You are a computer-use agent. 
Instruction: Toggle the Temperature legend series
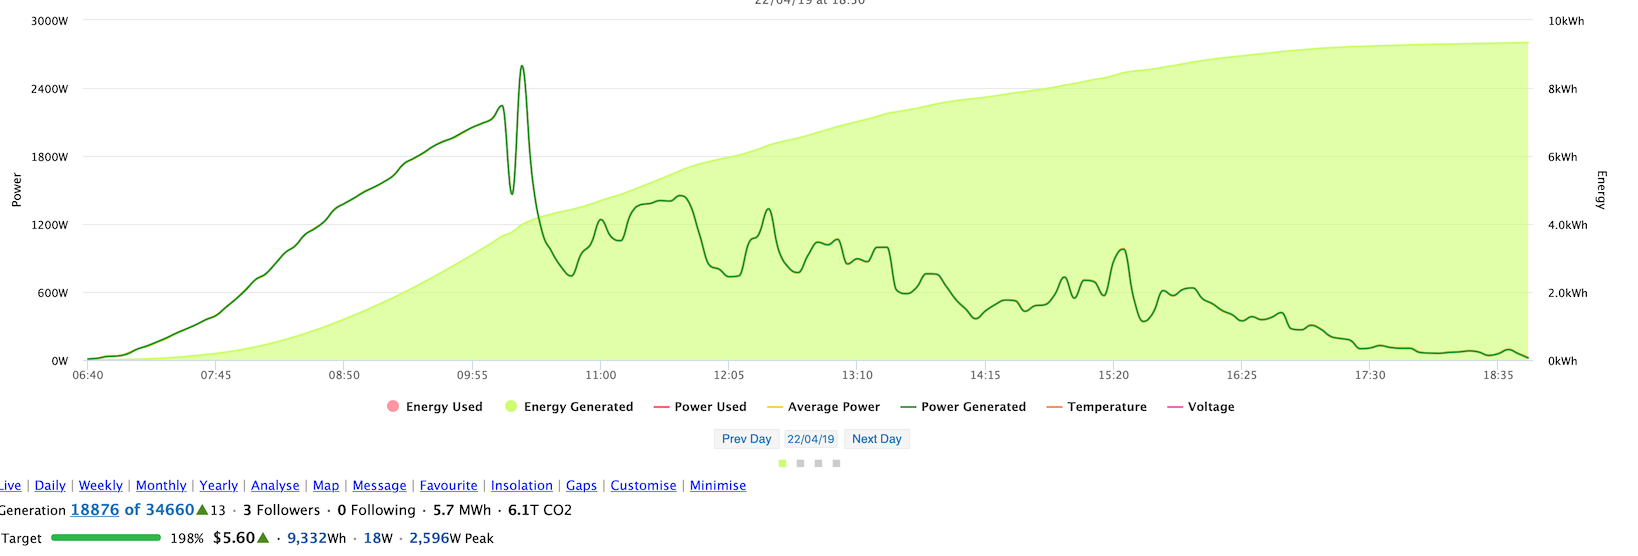click(1097, 407)
